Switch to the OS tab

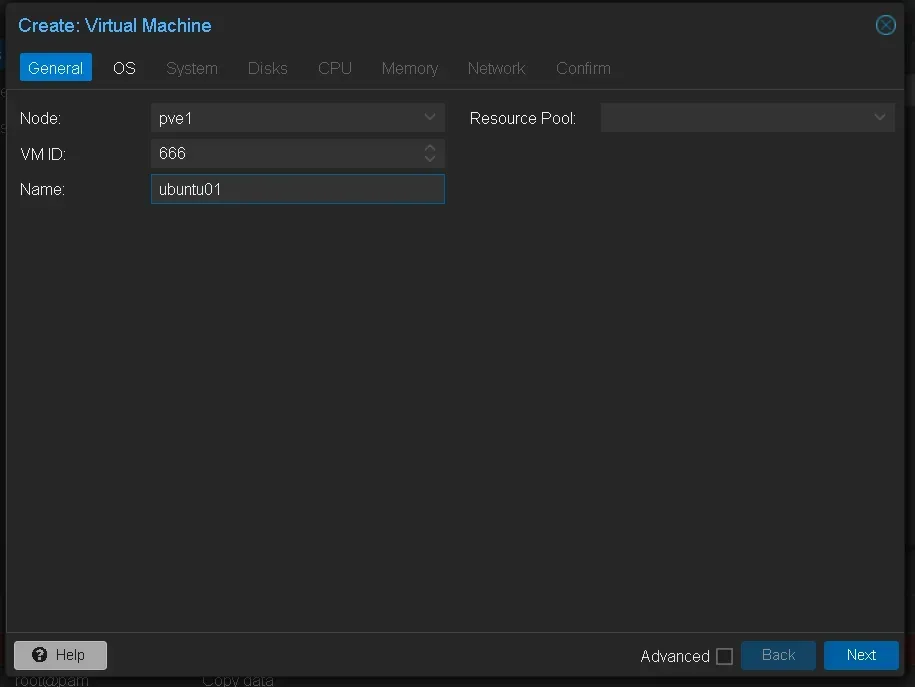124,68
